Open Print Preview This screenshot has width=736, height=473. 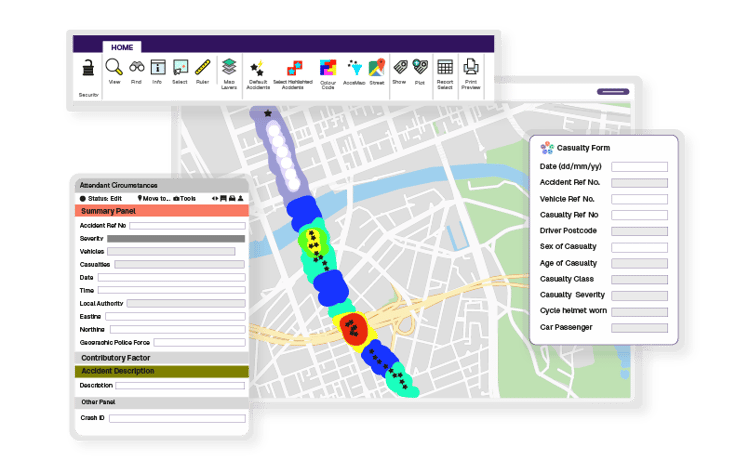point(471,67)
